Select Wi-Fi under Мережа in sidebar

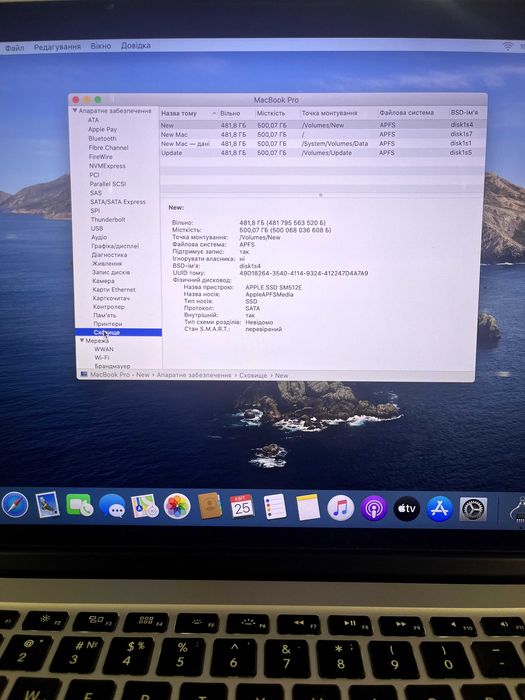[x=102, y=358]
